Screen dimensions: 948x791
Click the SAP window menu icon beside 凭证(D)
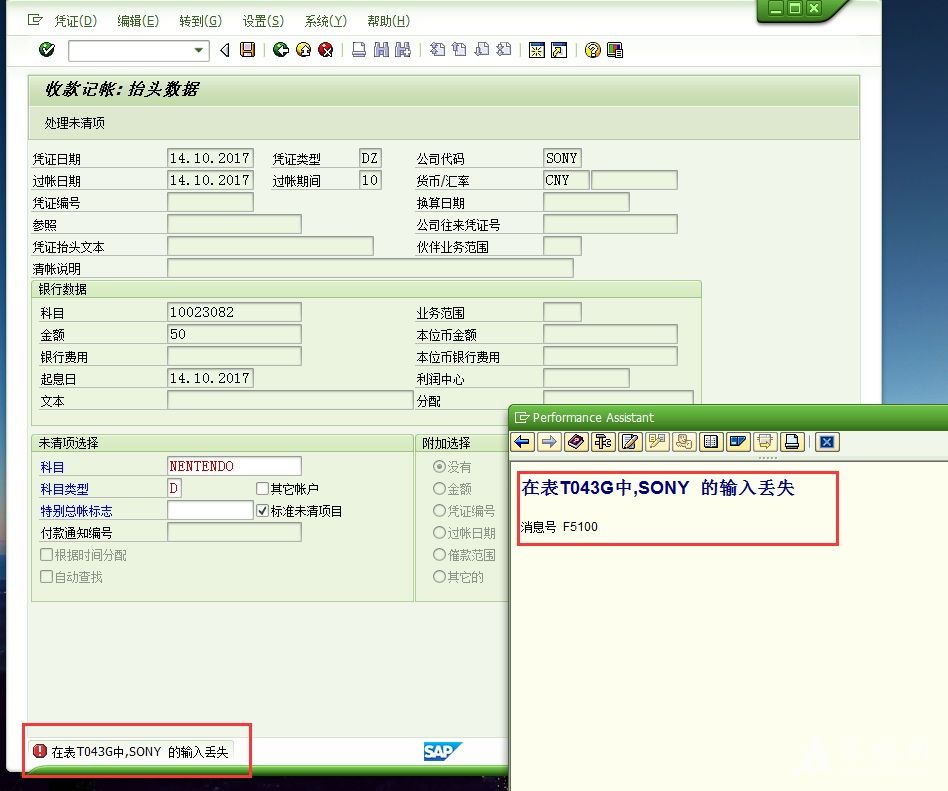coord(35,21)
